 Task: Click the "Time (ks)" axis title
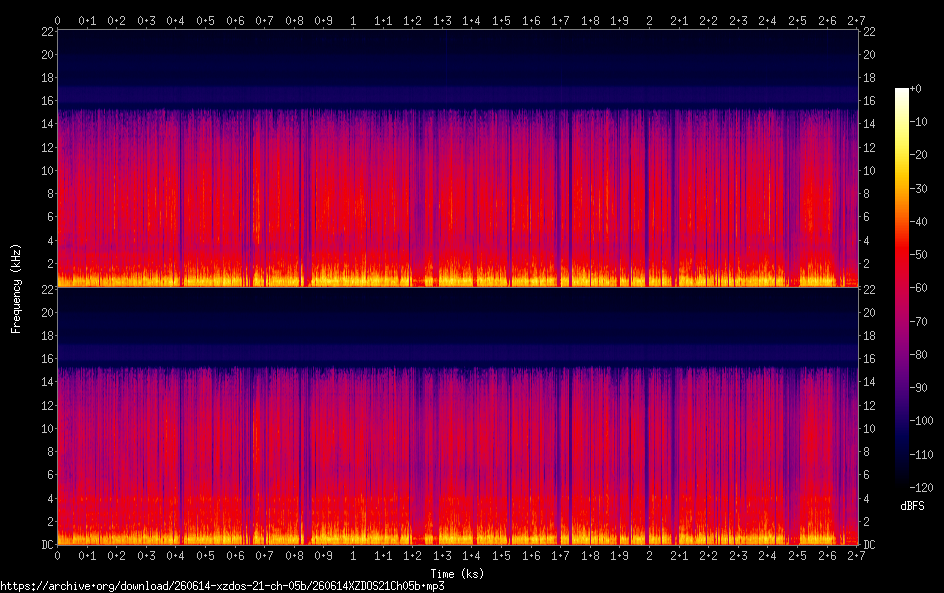tap(457, 574)
